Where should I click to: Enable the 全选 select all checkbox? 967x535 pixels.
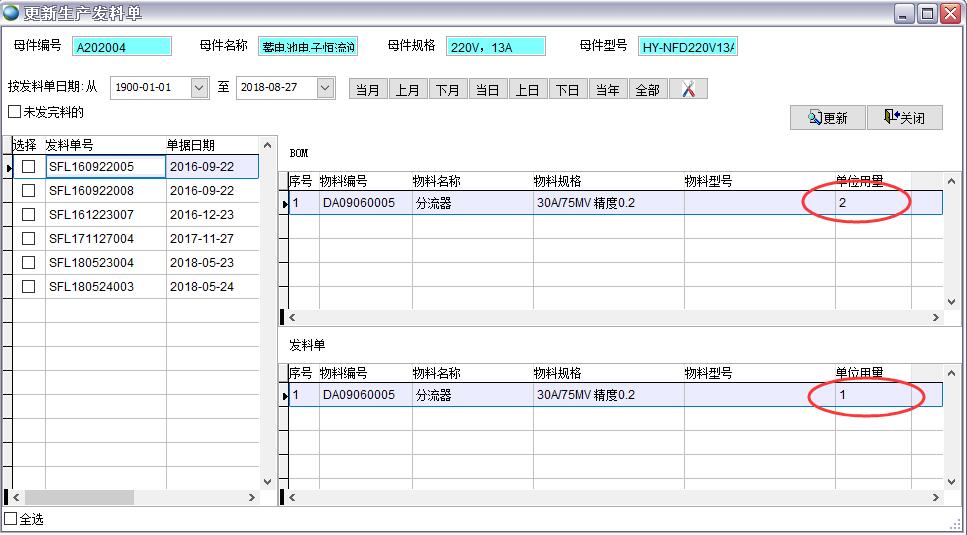click(11, 519)
